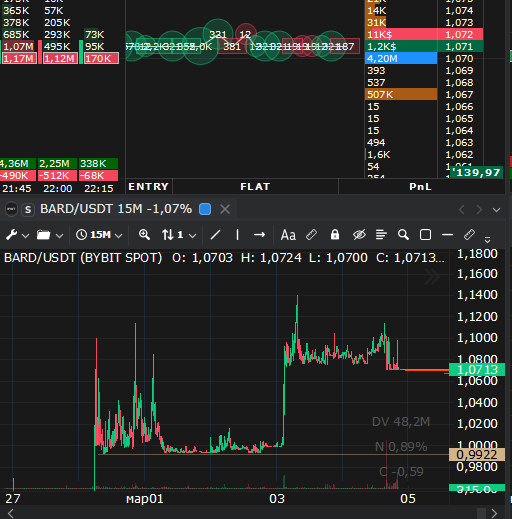The image size is (512, 519).
Task: Click the 4,36M volume total cell
Action: tap(18, 164)
